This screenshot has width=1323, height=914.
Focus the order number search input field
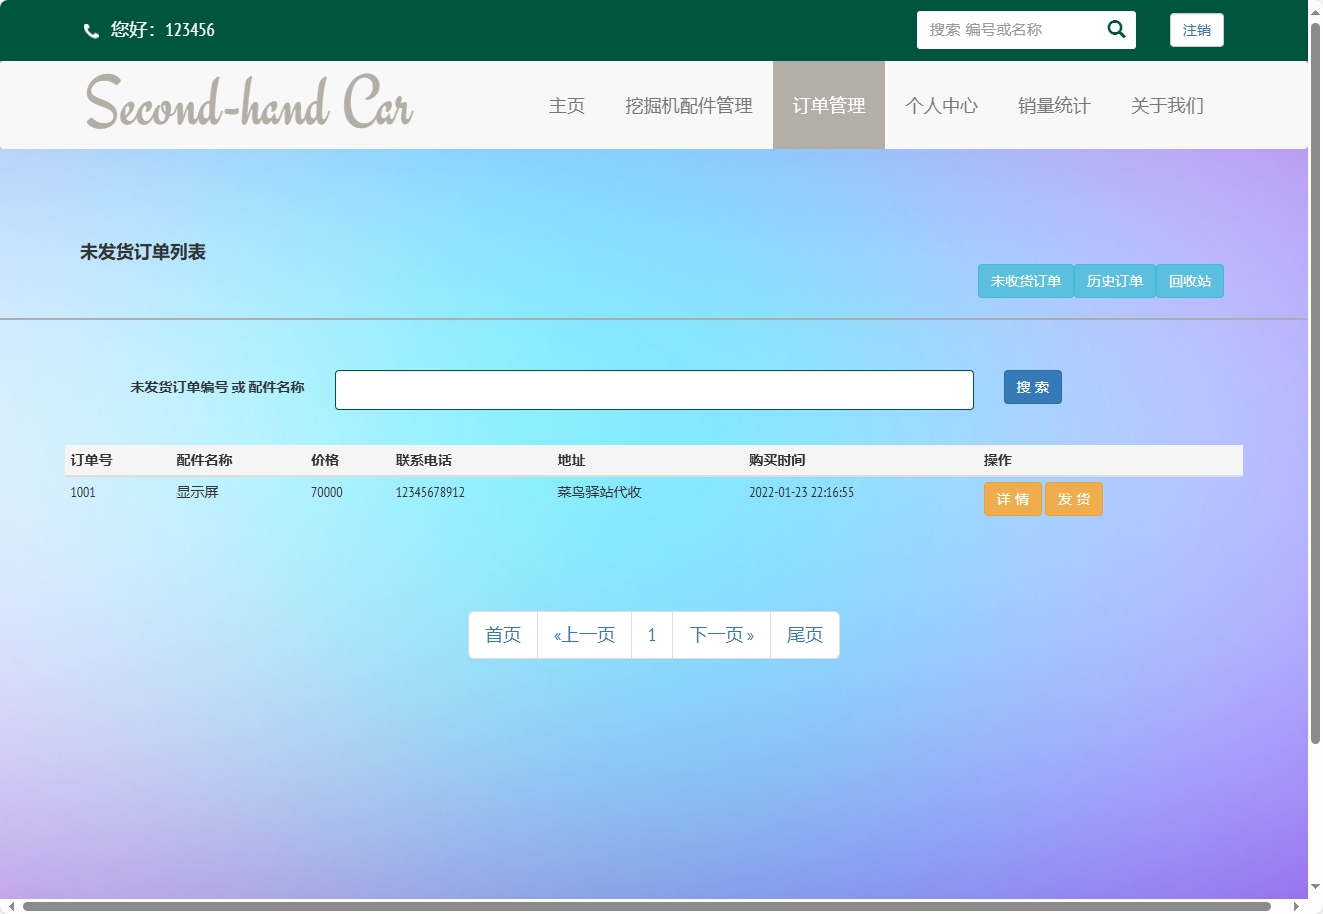[654, 390]
